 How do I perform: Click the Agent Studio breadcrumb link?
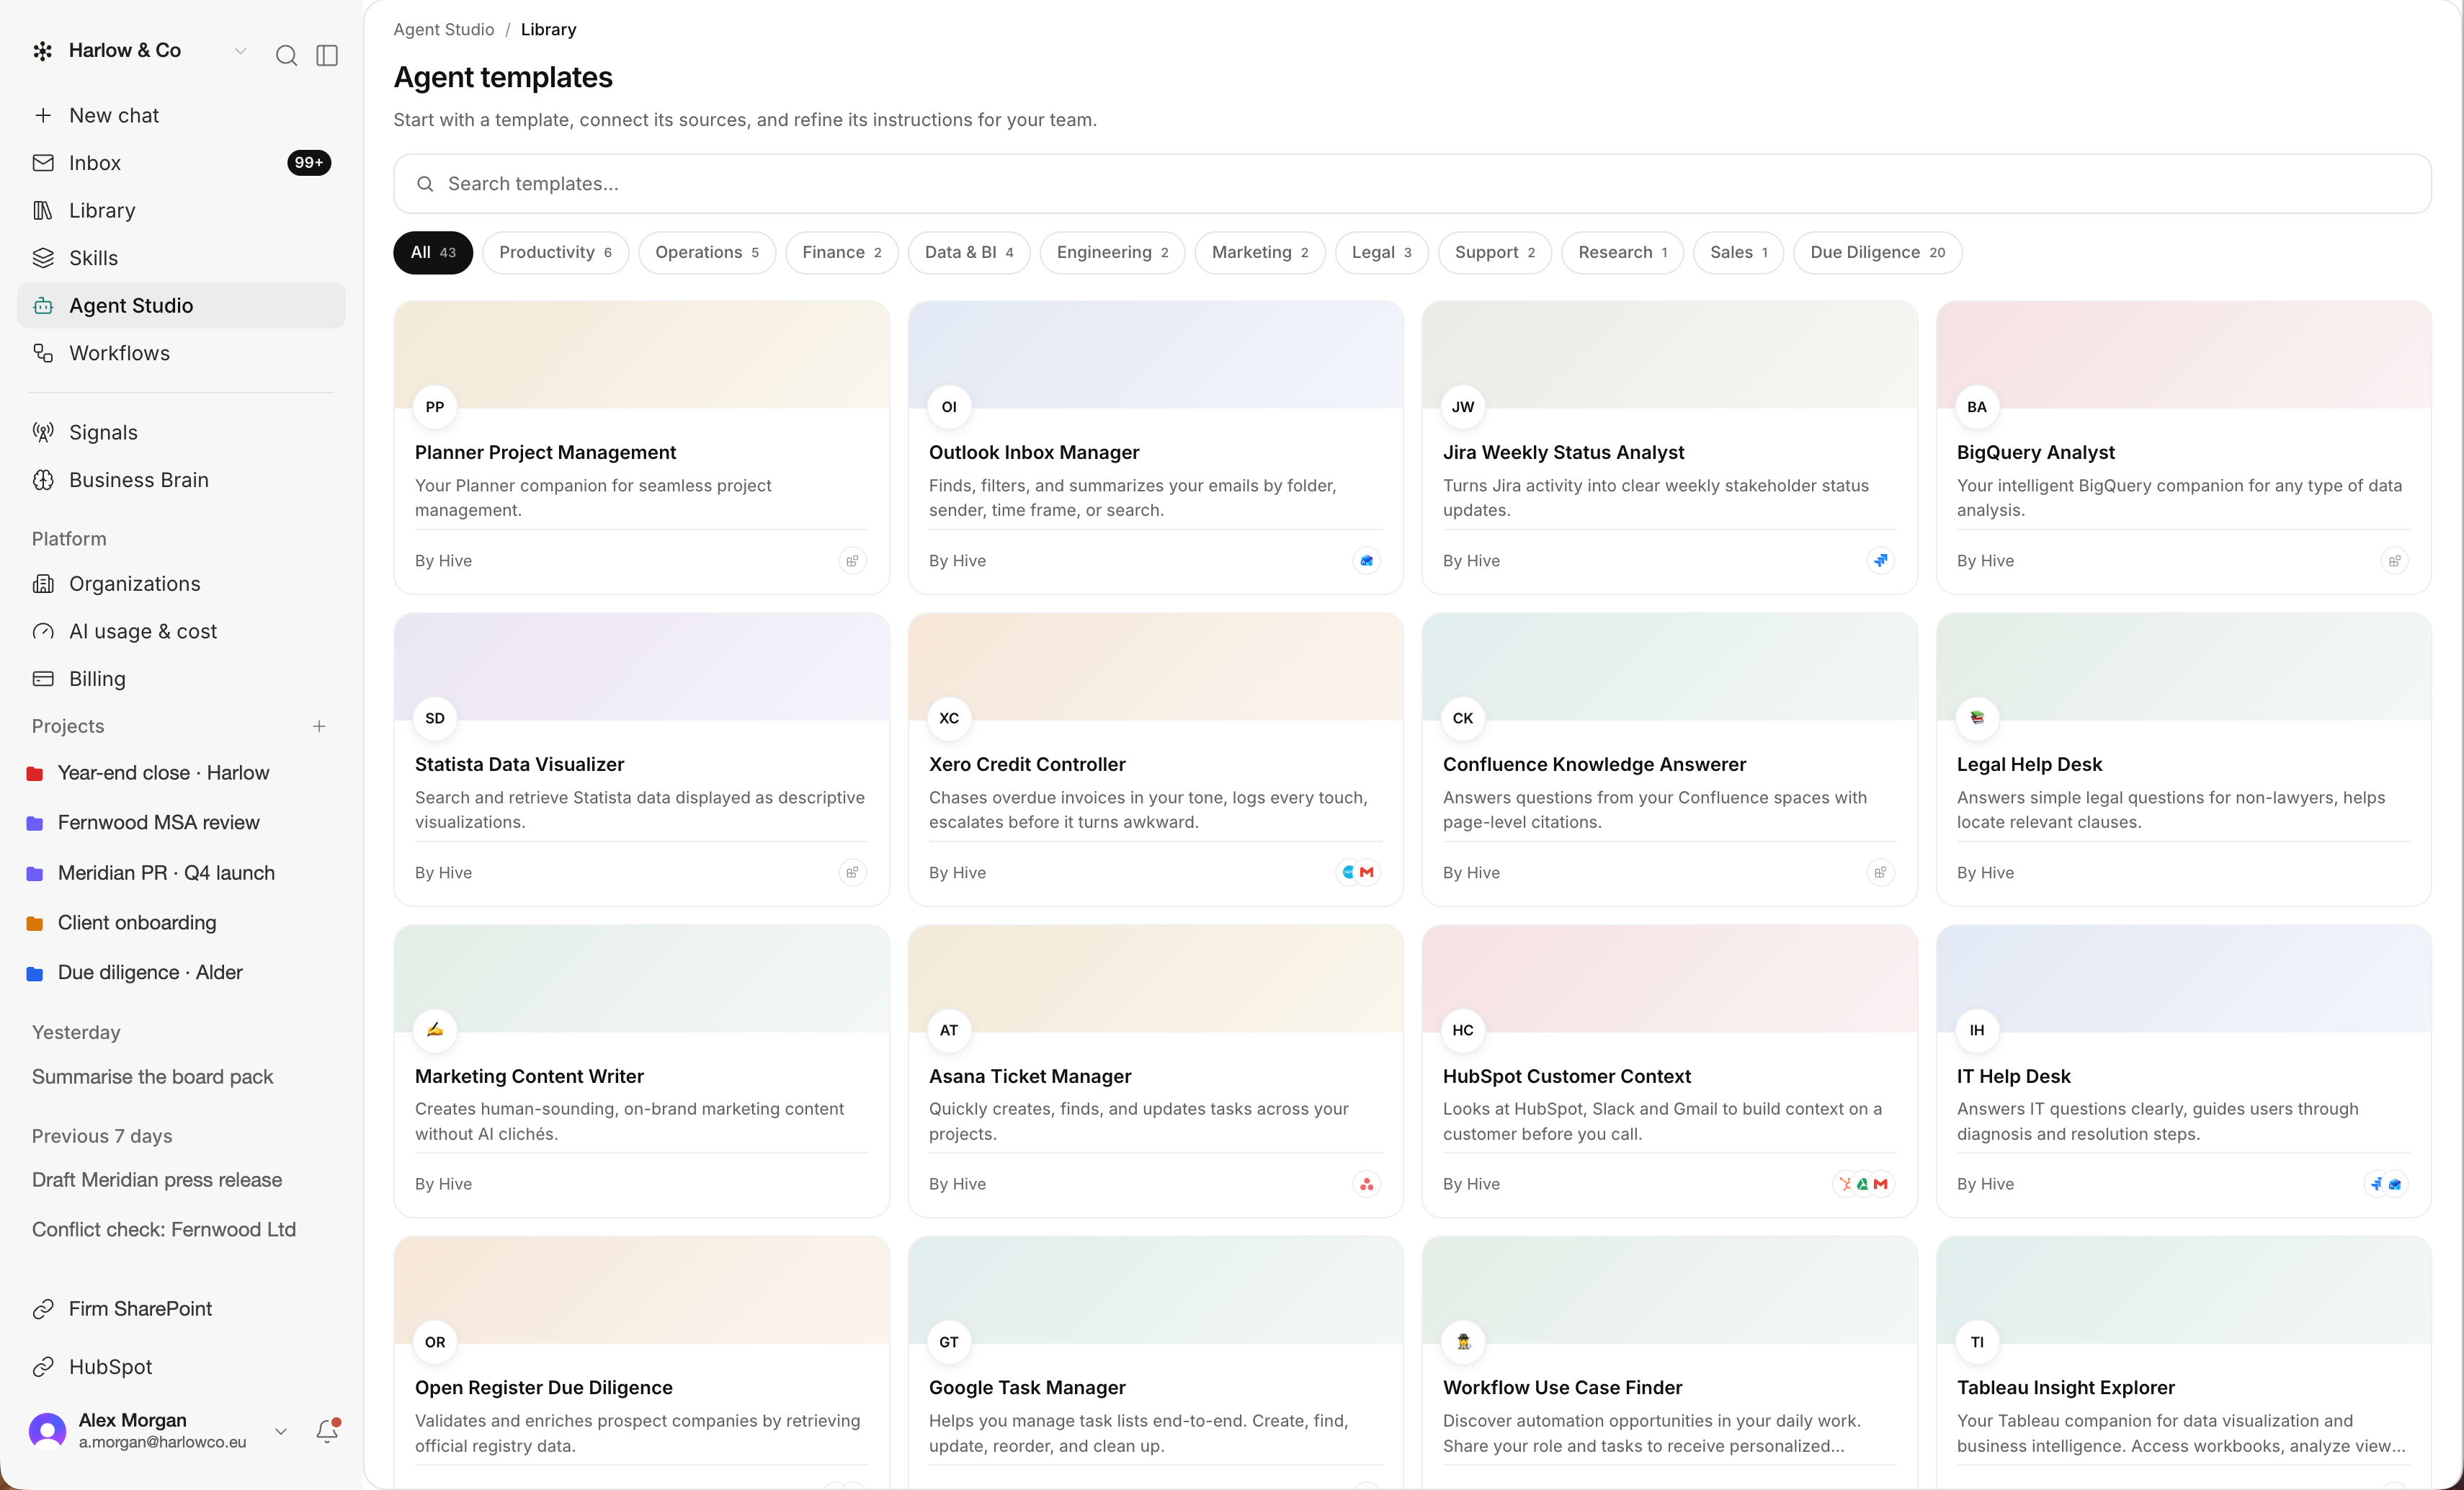pos(443,29)
